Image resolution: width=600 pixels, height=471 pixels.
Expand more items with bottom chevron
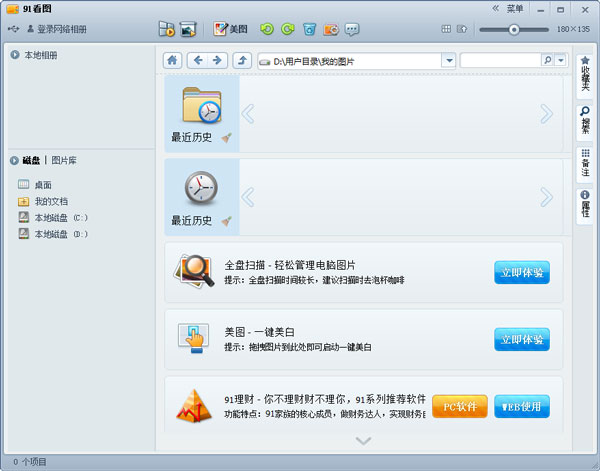pos(363,441)
